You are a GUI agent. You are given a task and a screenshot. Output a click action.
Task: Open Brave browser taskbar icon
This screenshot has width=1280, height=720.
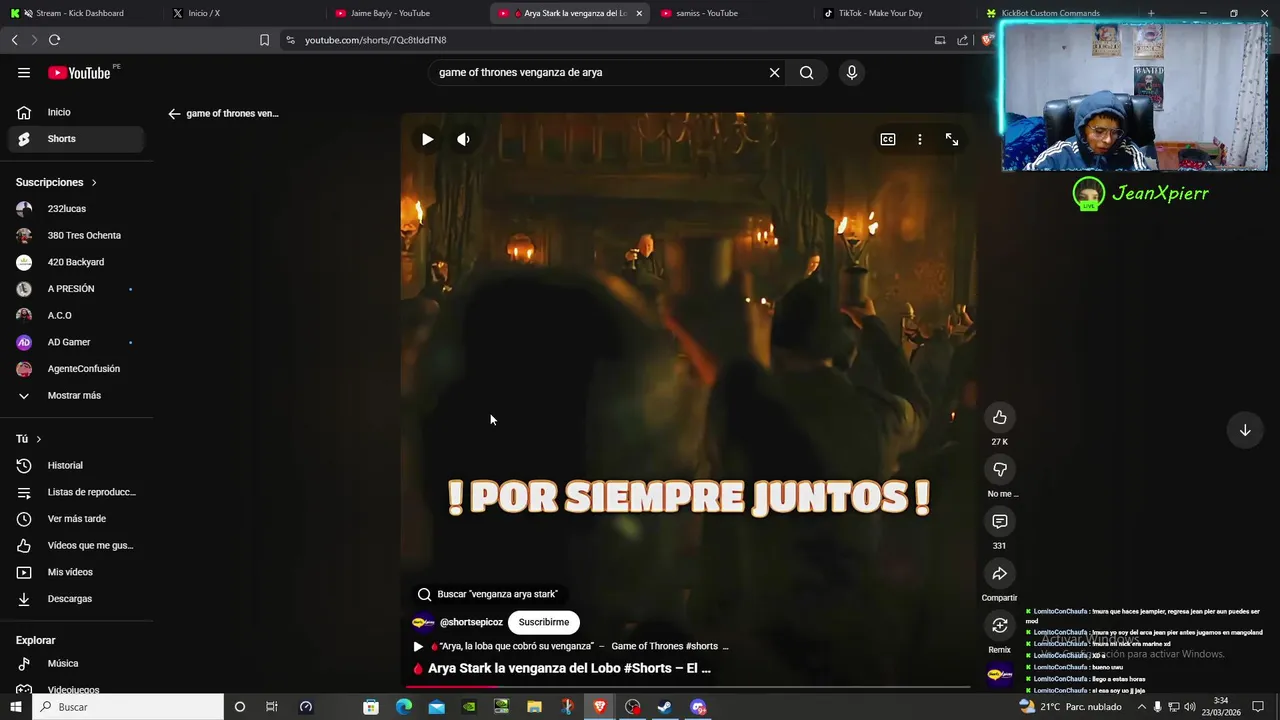pyautogui.click(x=600, y=707)
